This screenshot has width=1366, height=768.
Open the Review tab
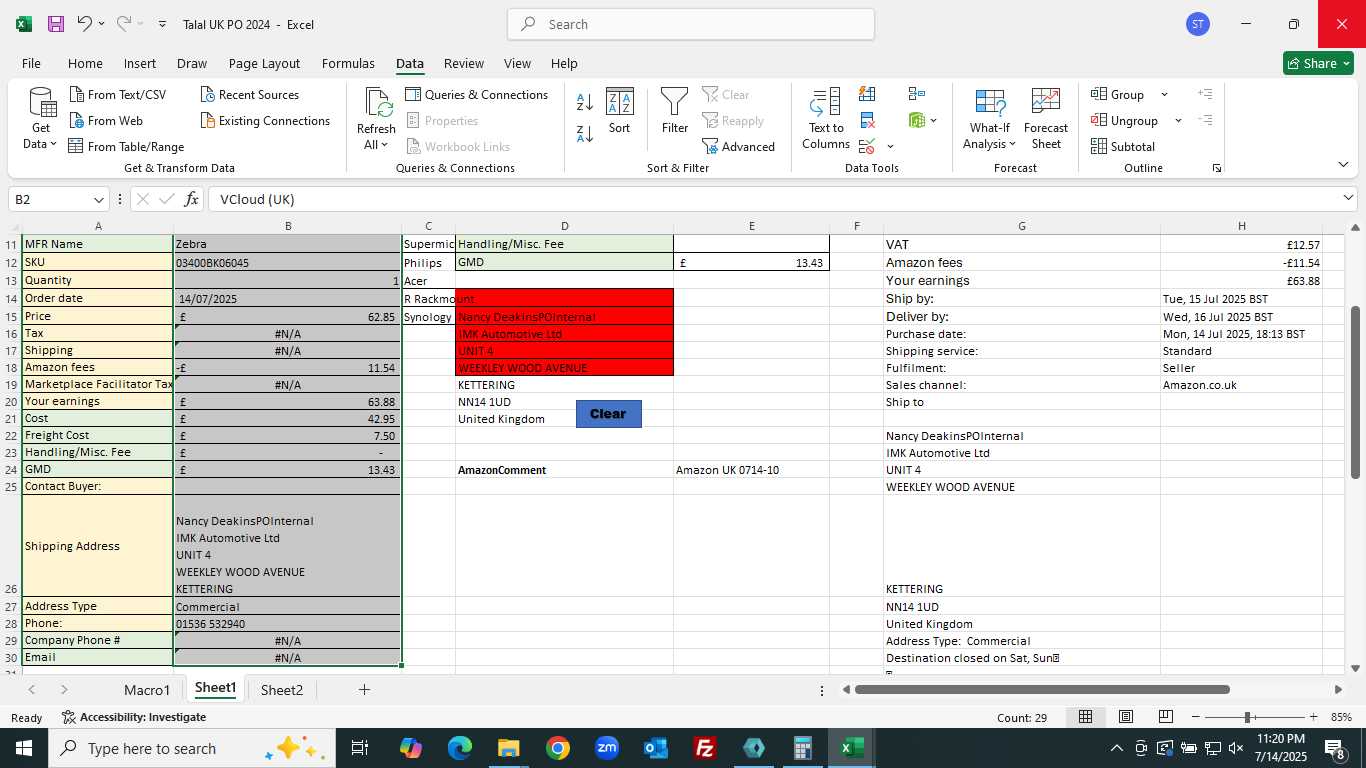click(x=463, y=63)
